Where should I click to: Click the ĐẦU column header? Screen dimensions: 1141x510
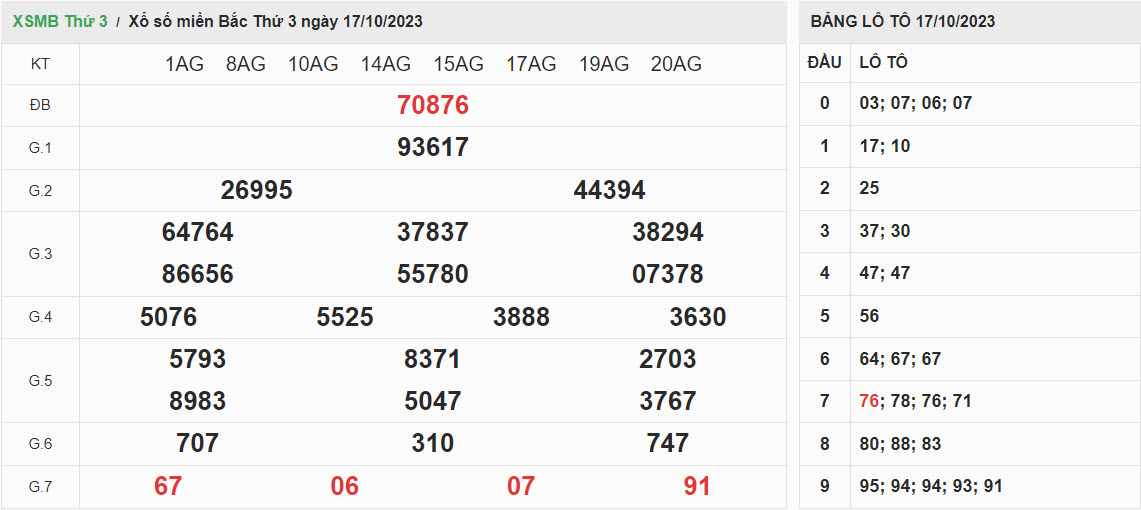(x=824, y=62)
